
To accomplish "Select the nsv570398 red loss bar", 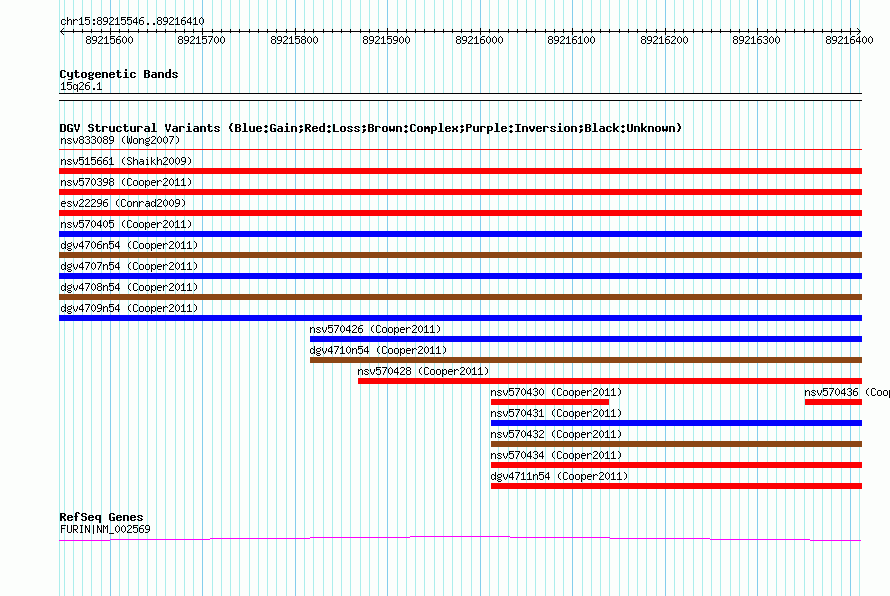I will 460,192.
